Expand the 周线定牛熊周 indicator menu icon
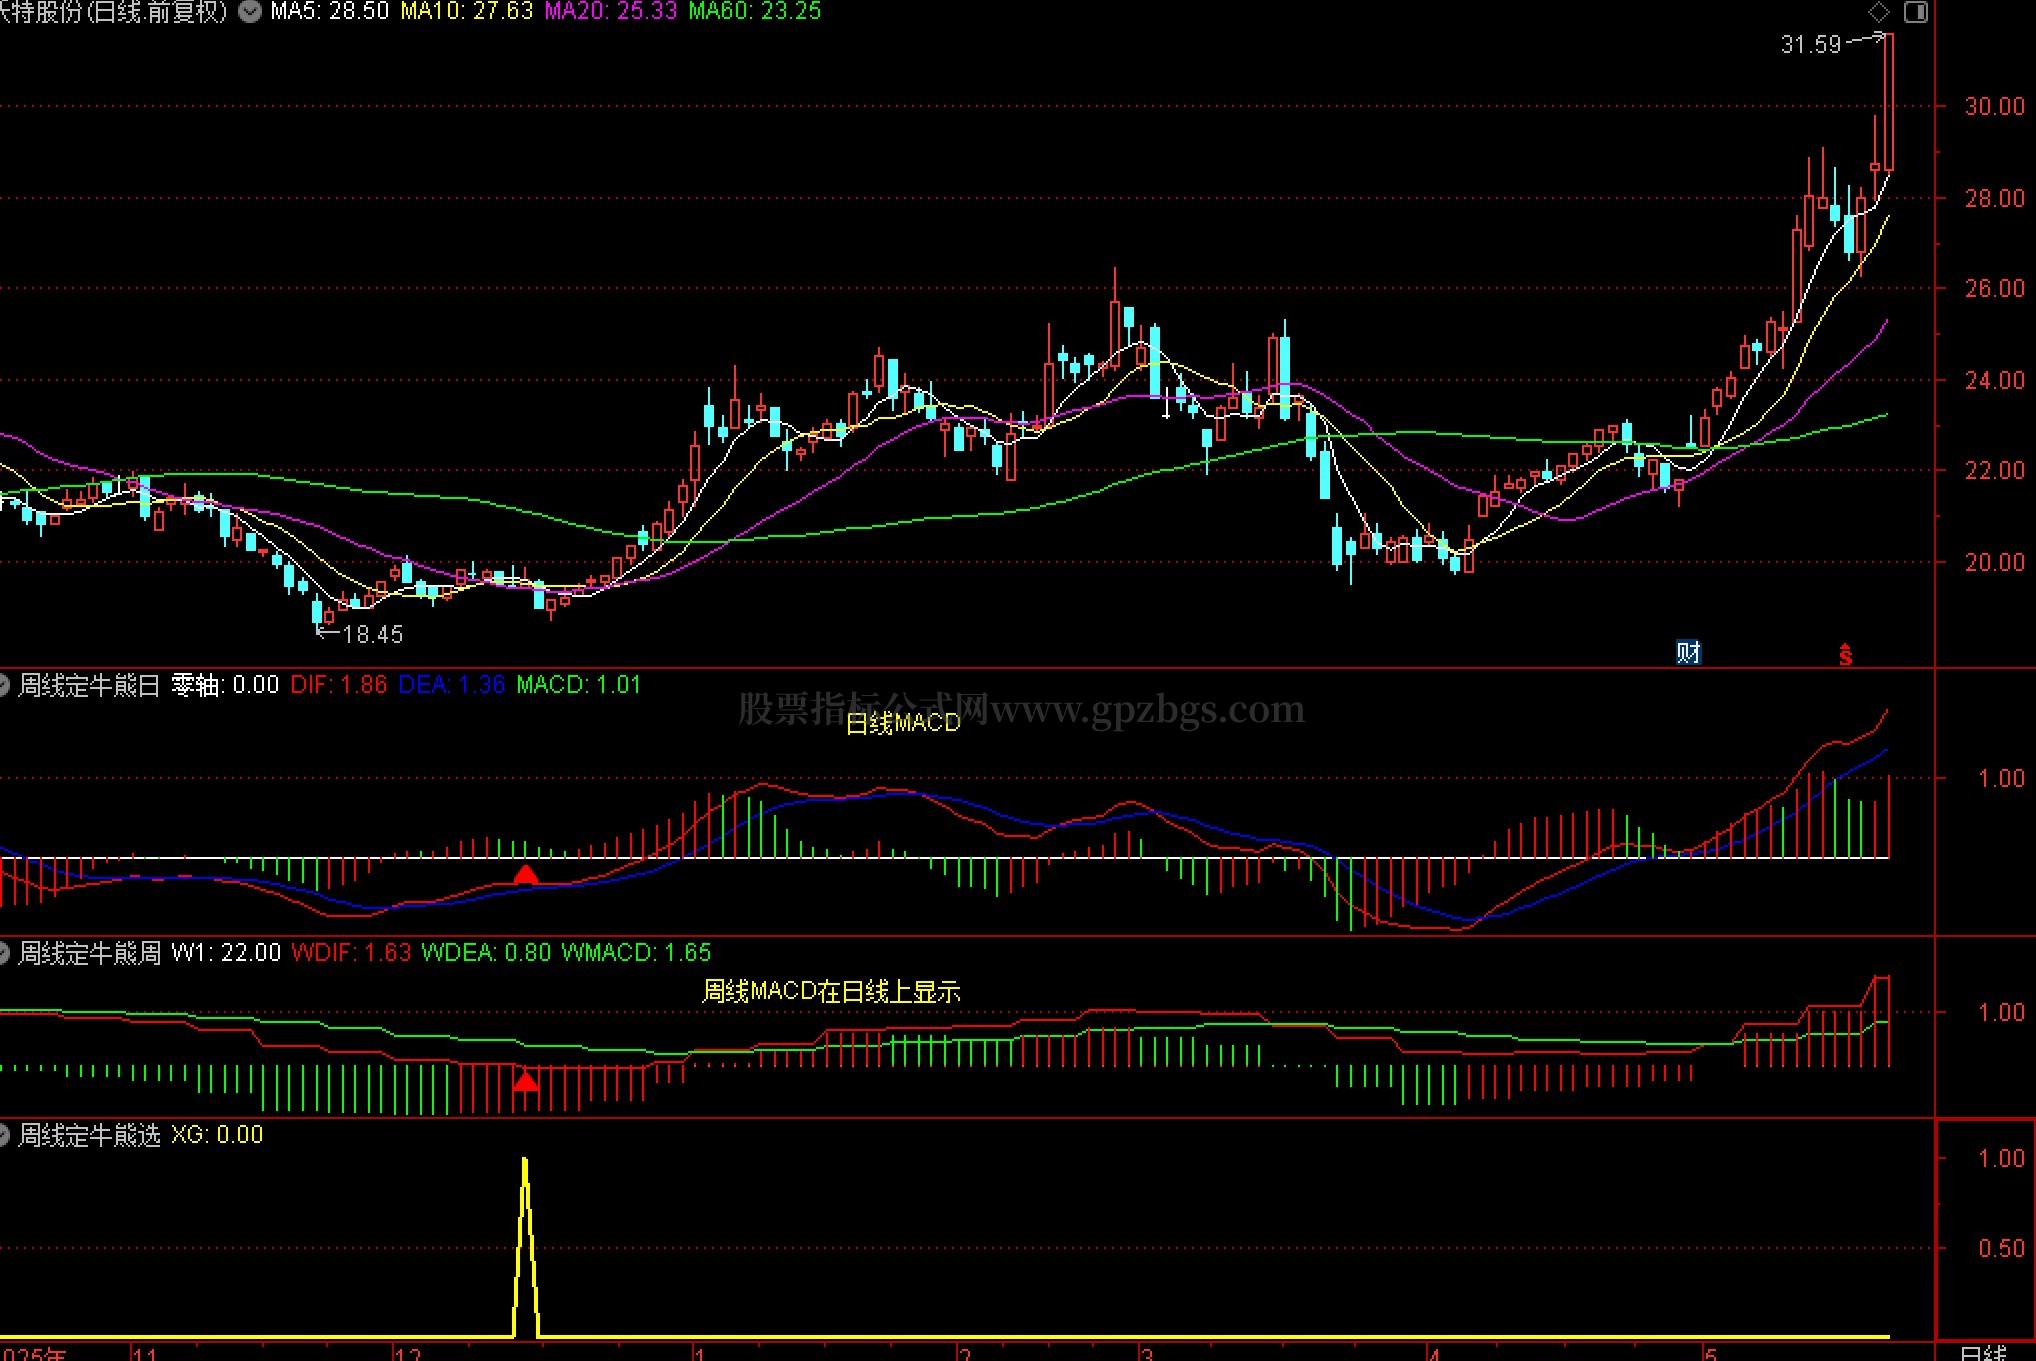Image resolution: width=2036 pixels, height=1361 pixels. click(3, 953)
